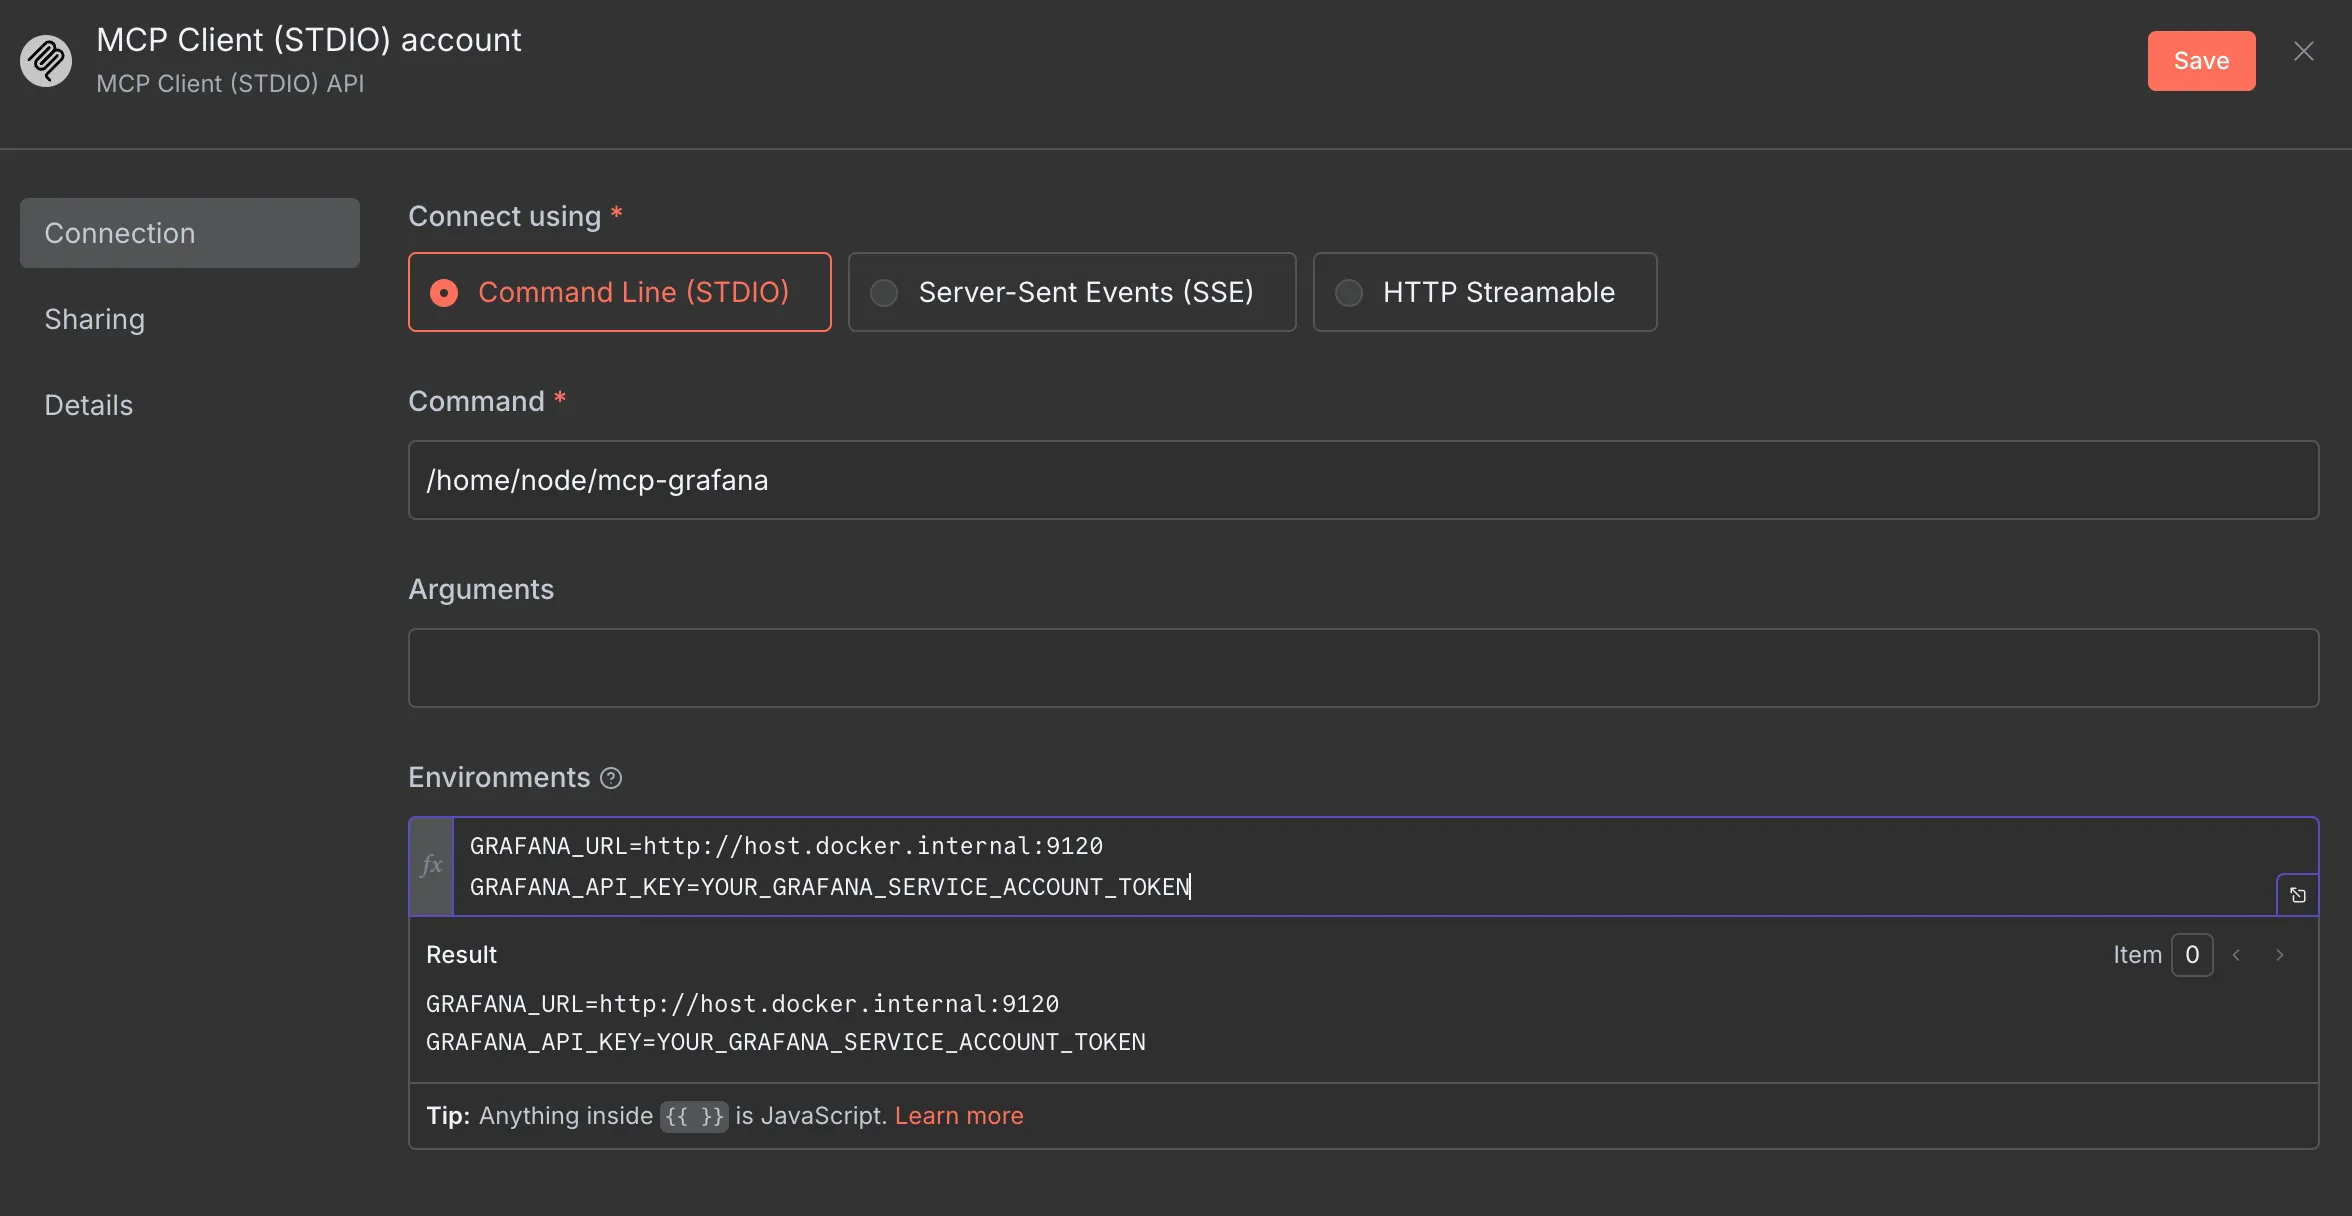The height and width of the screenshot is (1216, 2352).
Task: Click the {{ }} code snippet in the tip
Action: click(x=694, y=1116)
